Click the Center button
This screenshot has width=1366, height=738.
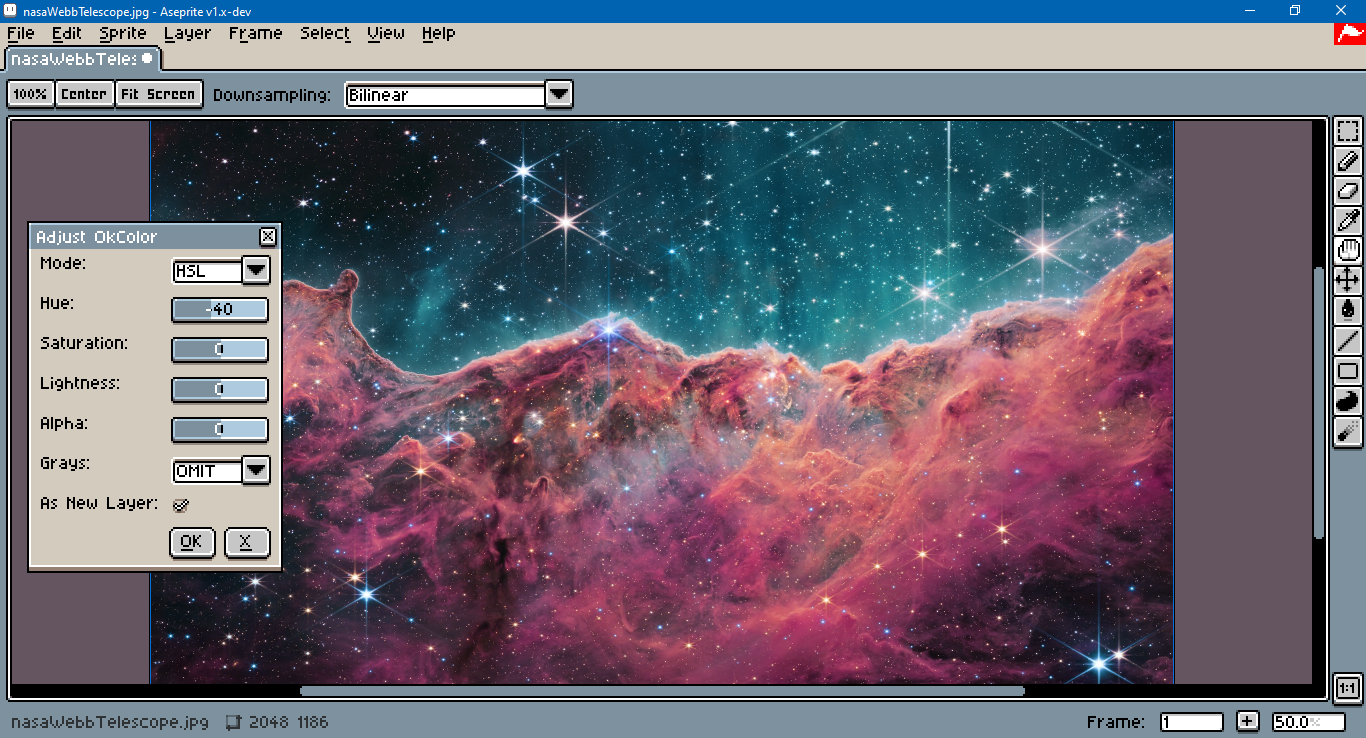tap(84, 94)
